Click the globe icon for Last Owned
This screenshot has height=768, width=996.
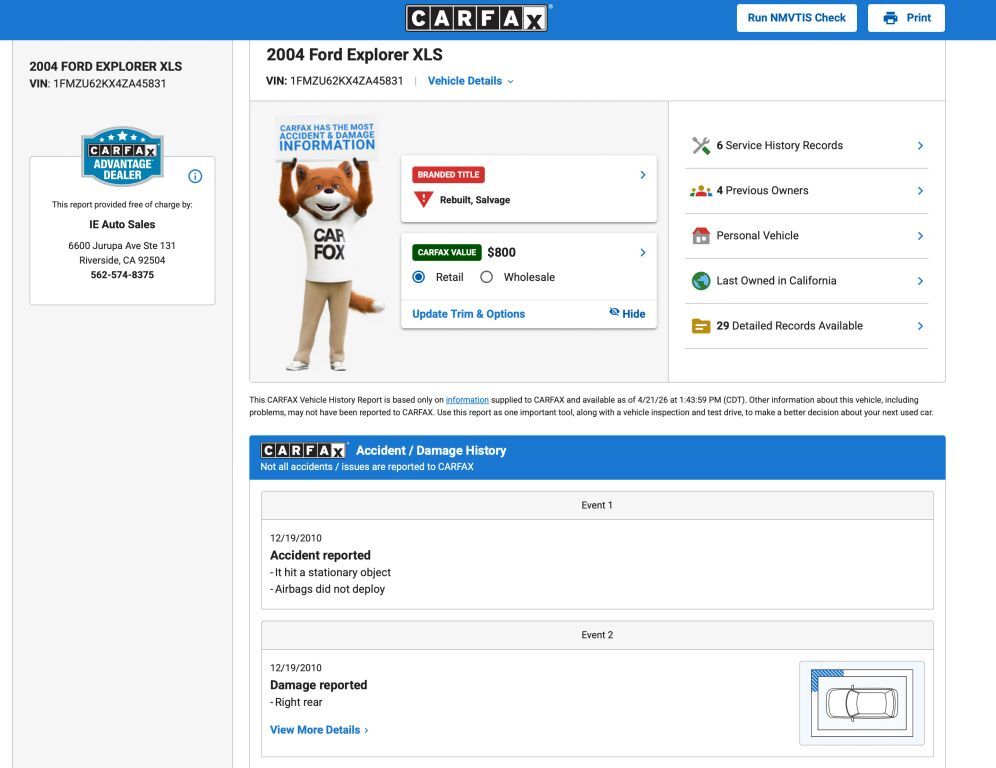tap(701, 281)
